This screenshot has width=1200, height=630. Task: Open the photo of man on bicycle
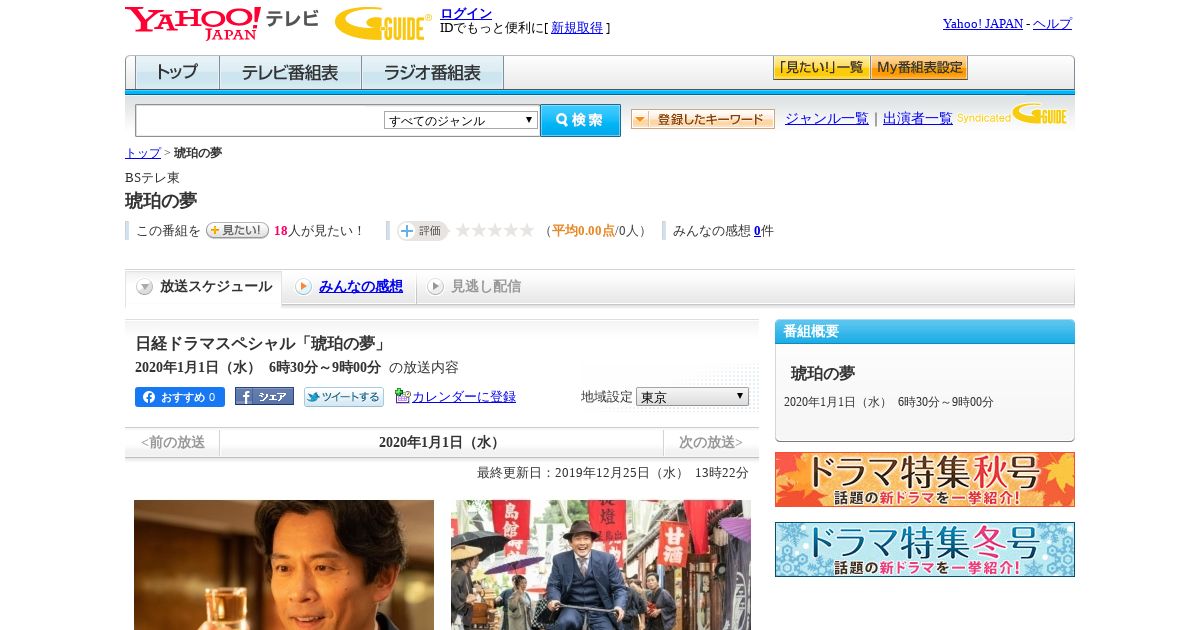tap(601, 565)
